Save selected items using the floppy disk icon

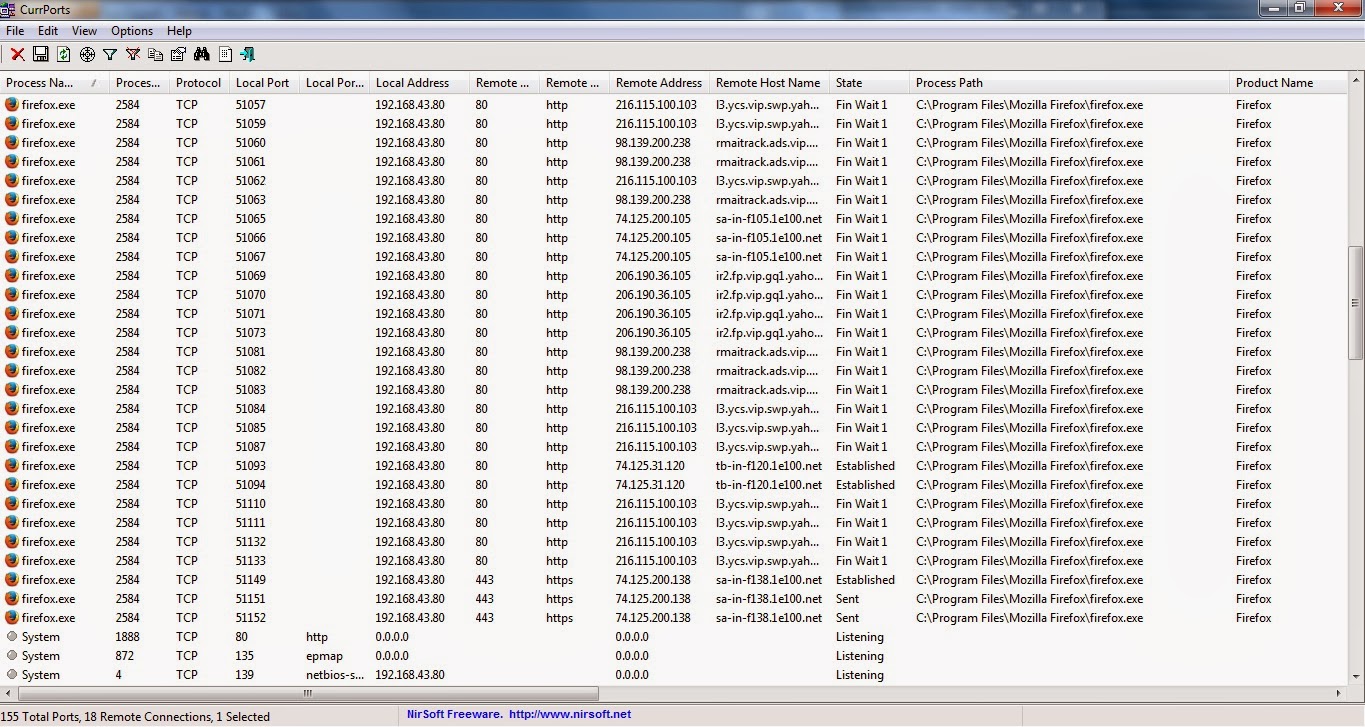[41, 54]
